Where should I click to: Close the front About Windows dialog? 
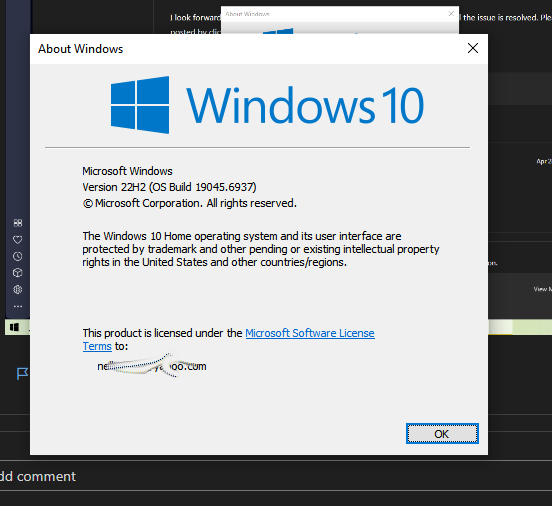pyautogui.click(x=472, y=48)
